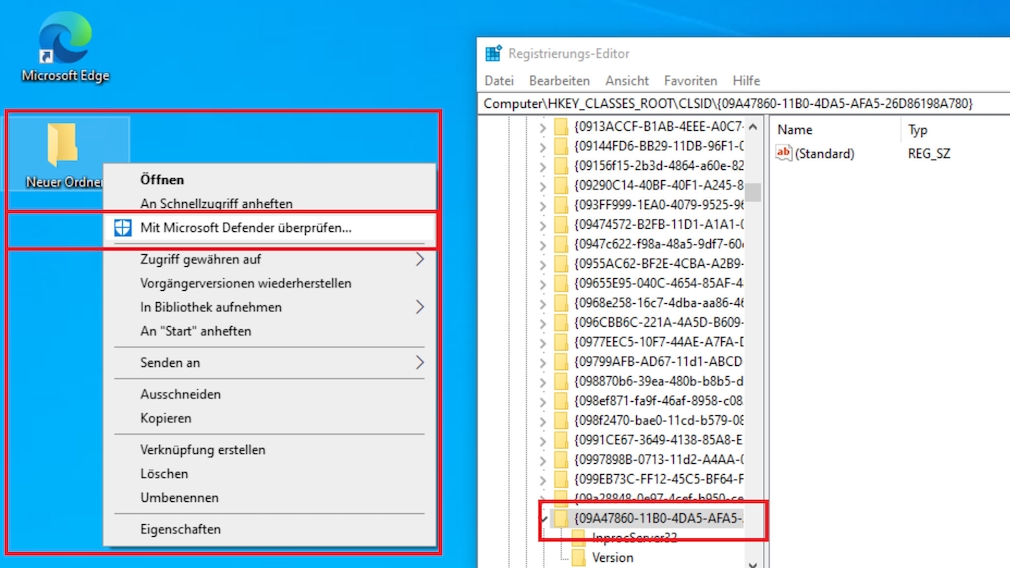Click the Registrierungs-Editor title bar icon

coord(493,53)
